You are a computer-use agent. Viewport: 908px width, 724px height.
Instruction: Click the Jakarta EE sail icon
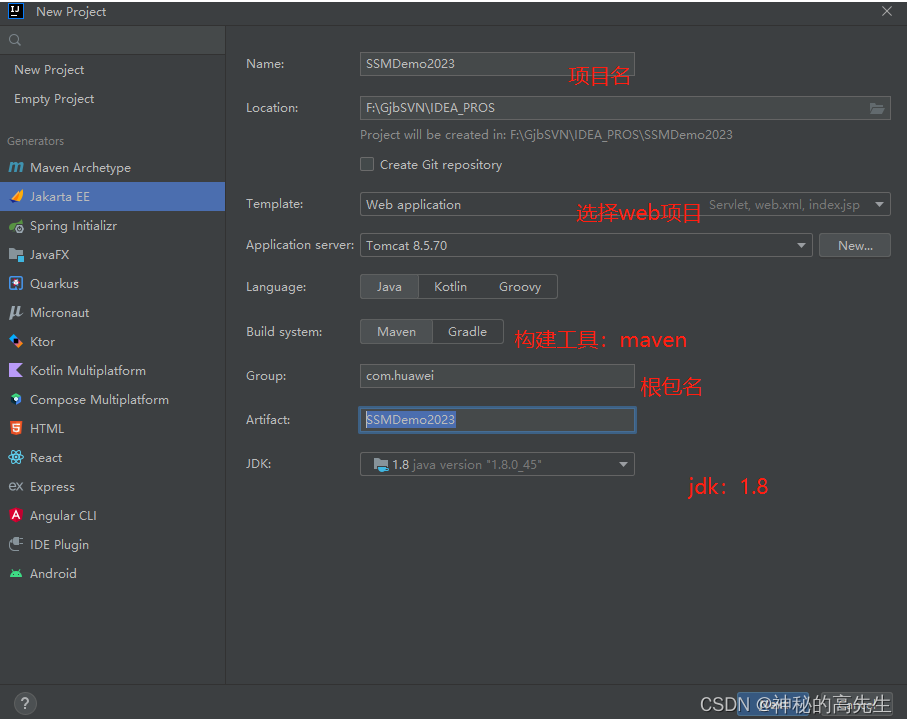click(16, 196)
